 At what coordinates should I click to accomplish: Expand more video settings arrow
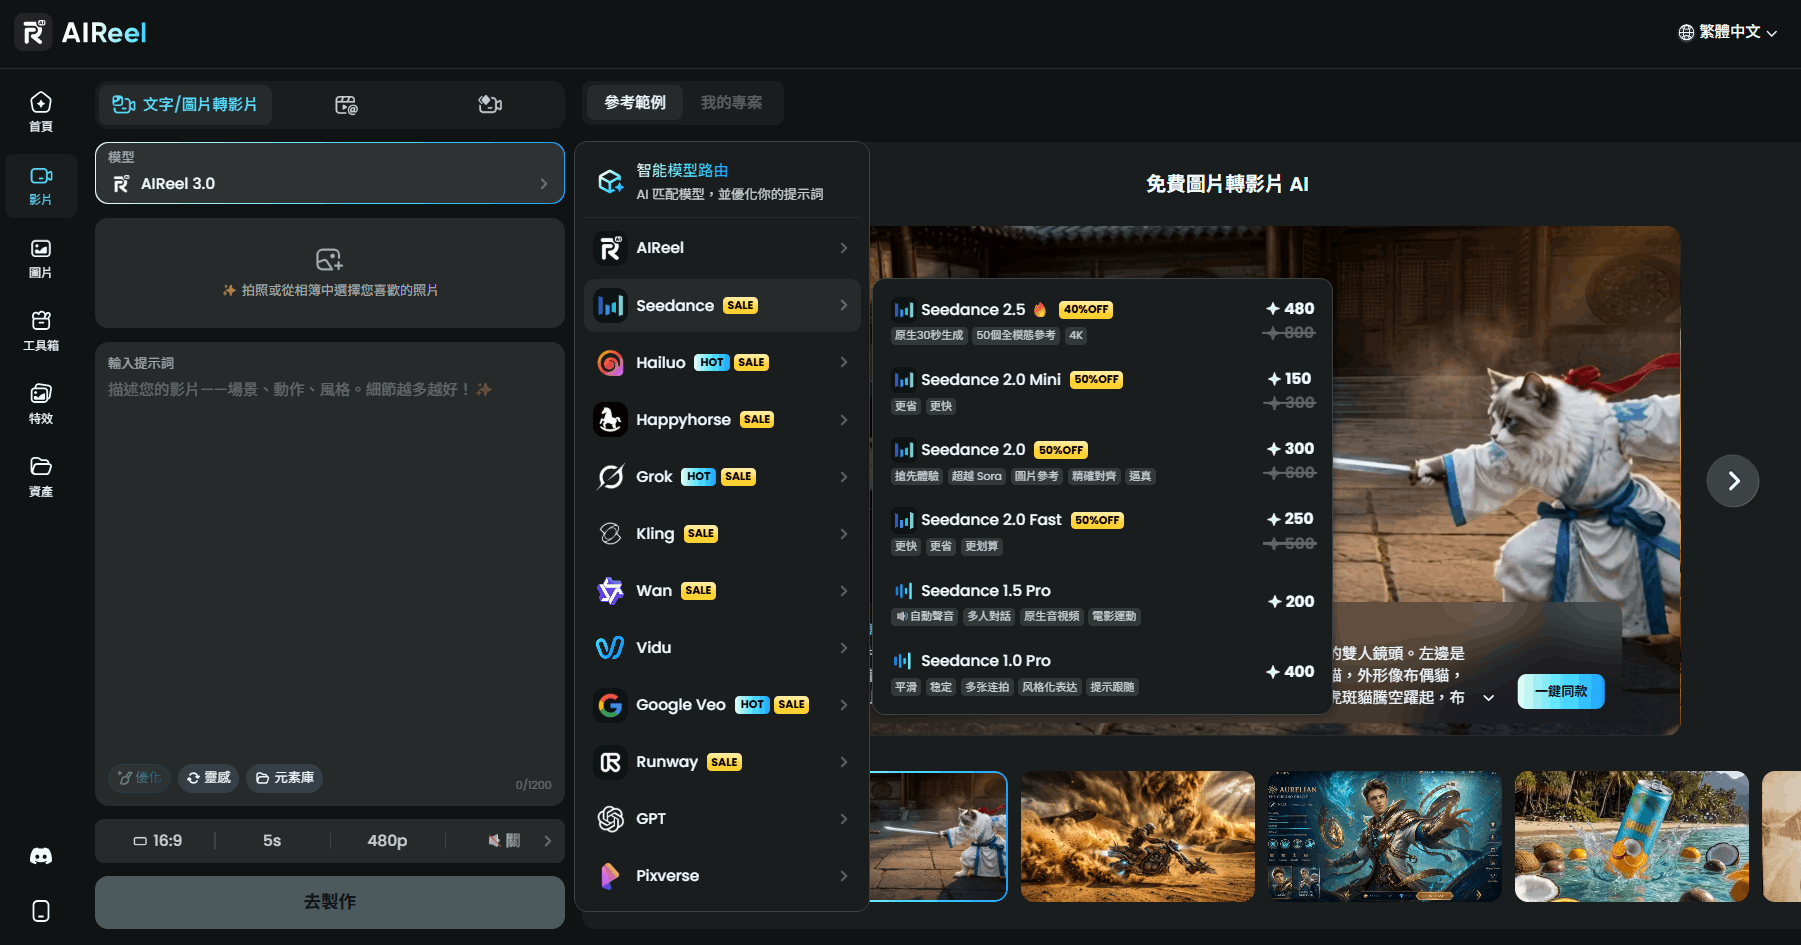click(x=548, y=841)
